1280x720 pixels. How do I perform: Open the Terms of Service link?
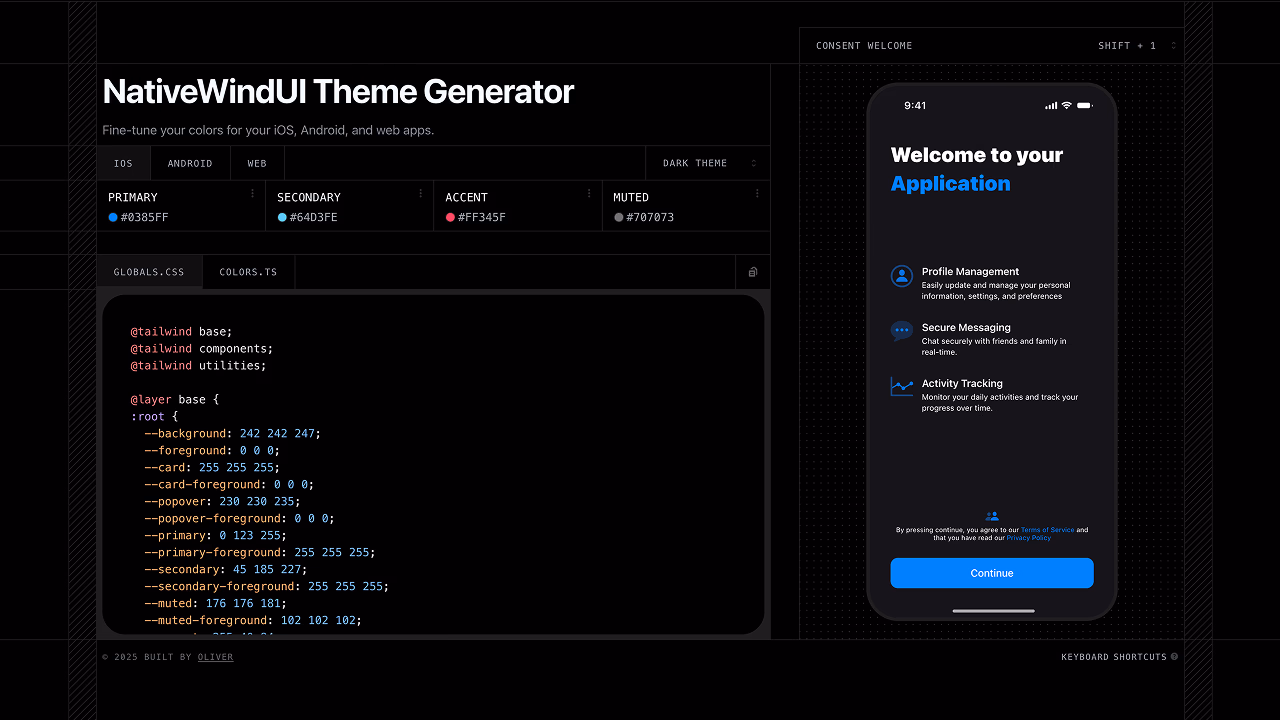pyautogui.click(x=1047, y=530)
